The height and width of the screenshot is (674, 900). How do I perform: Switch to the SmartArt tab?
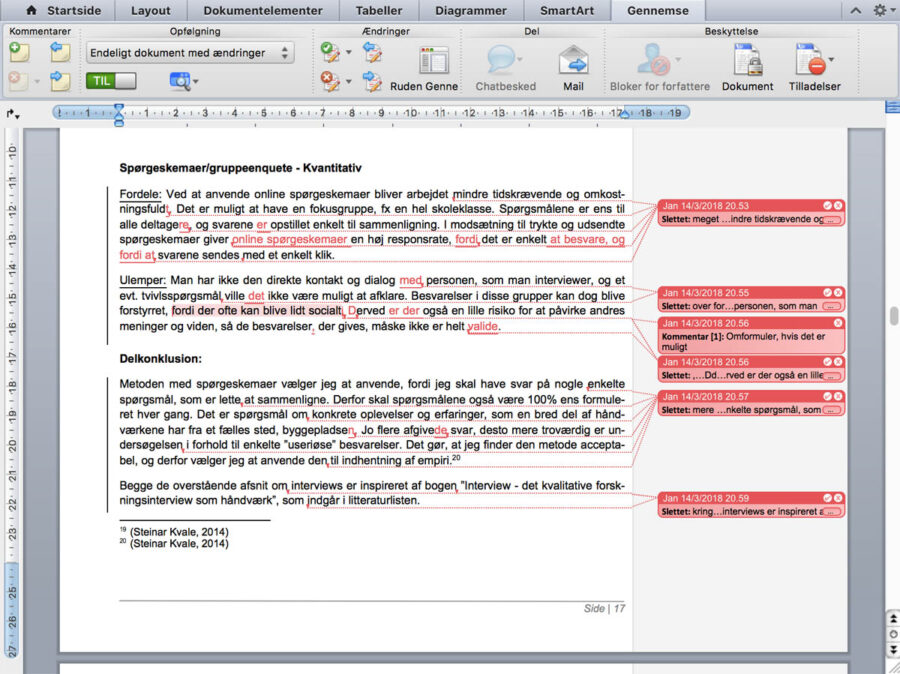[x=567, y=10]
